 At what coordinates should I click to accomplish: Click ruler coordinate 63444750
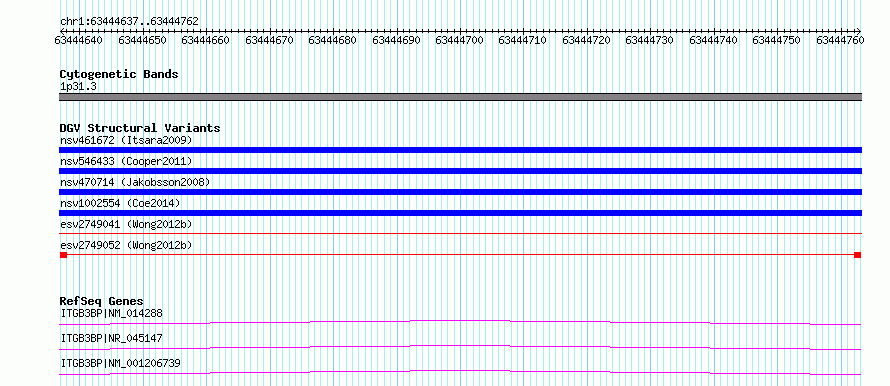pos(776,41)
